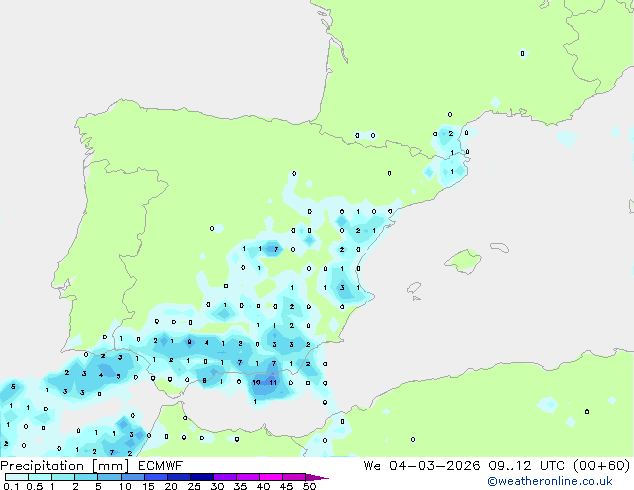Click the legend label 50
Viewport: 634px width, 490px height.
309,486
